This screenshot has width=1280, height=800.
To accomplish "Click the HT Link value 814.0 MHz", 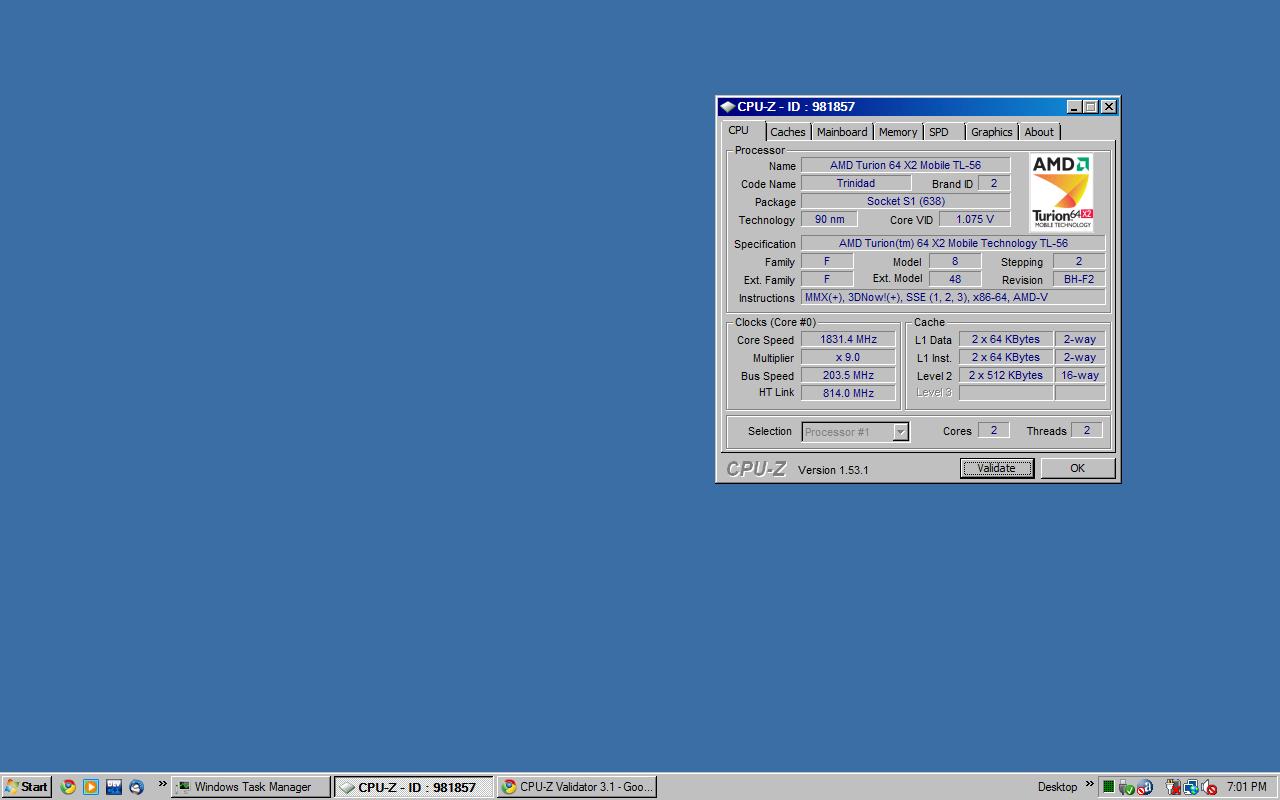I will tap(848, 393).
